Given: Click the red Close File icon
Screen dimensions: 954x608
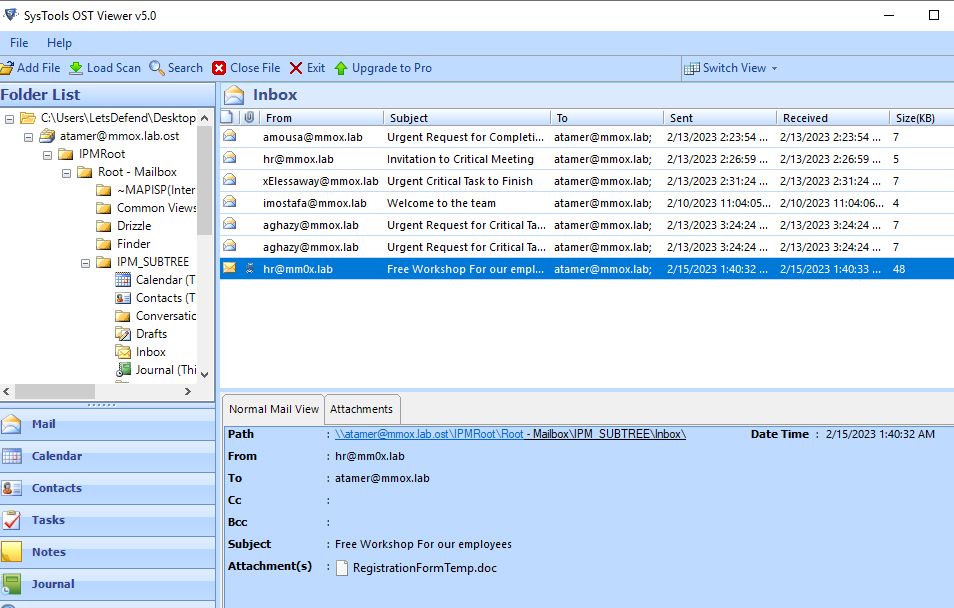Looking at the screenshot, I should tap(219, 68).
